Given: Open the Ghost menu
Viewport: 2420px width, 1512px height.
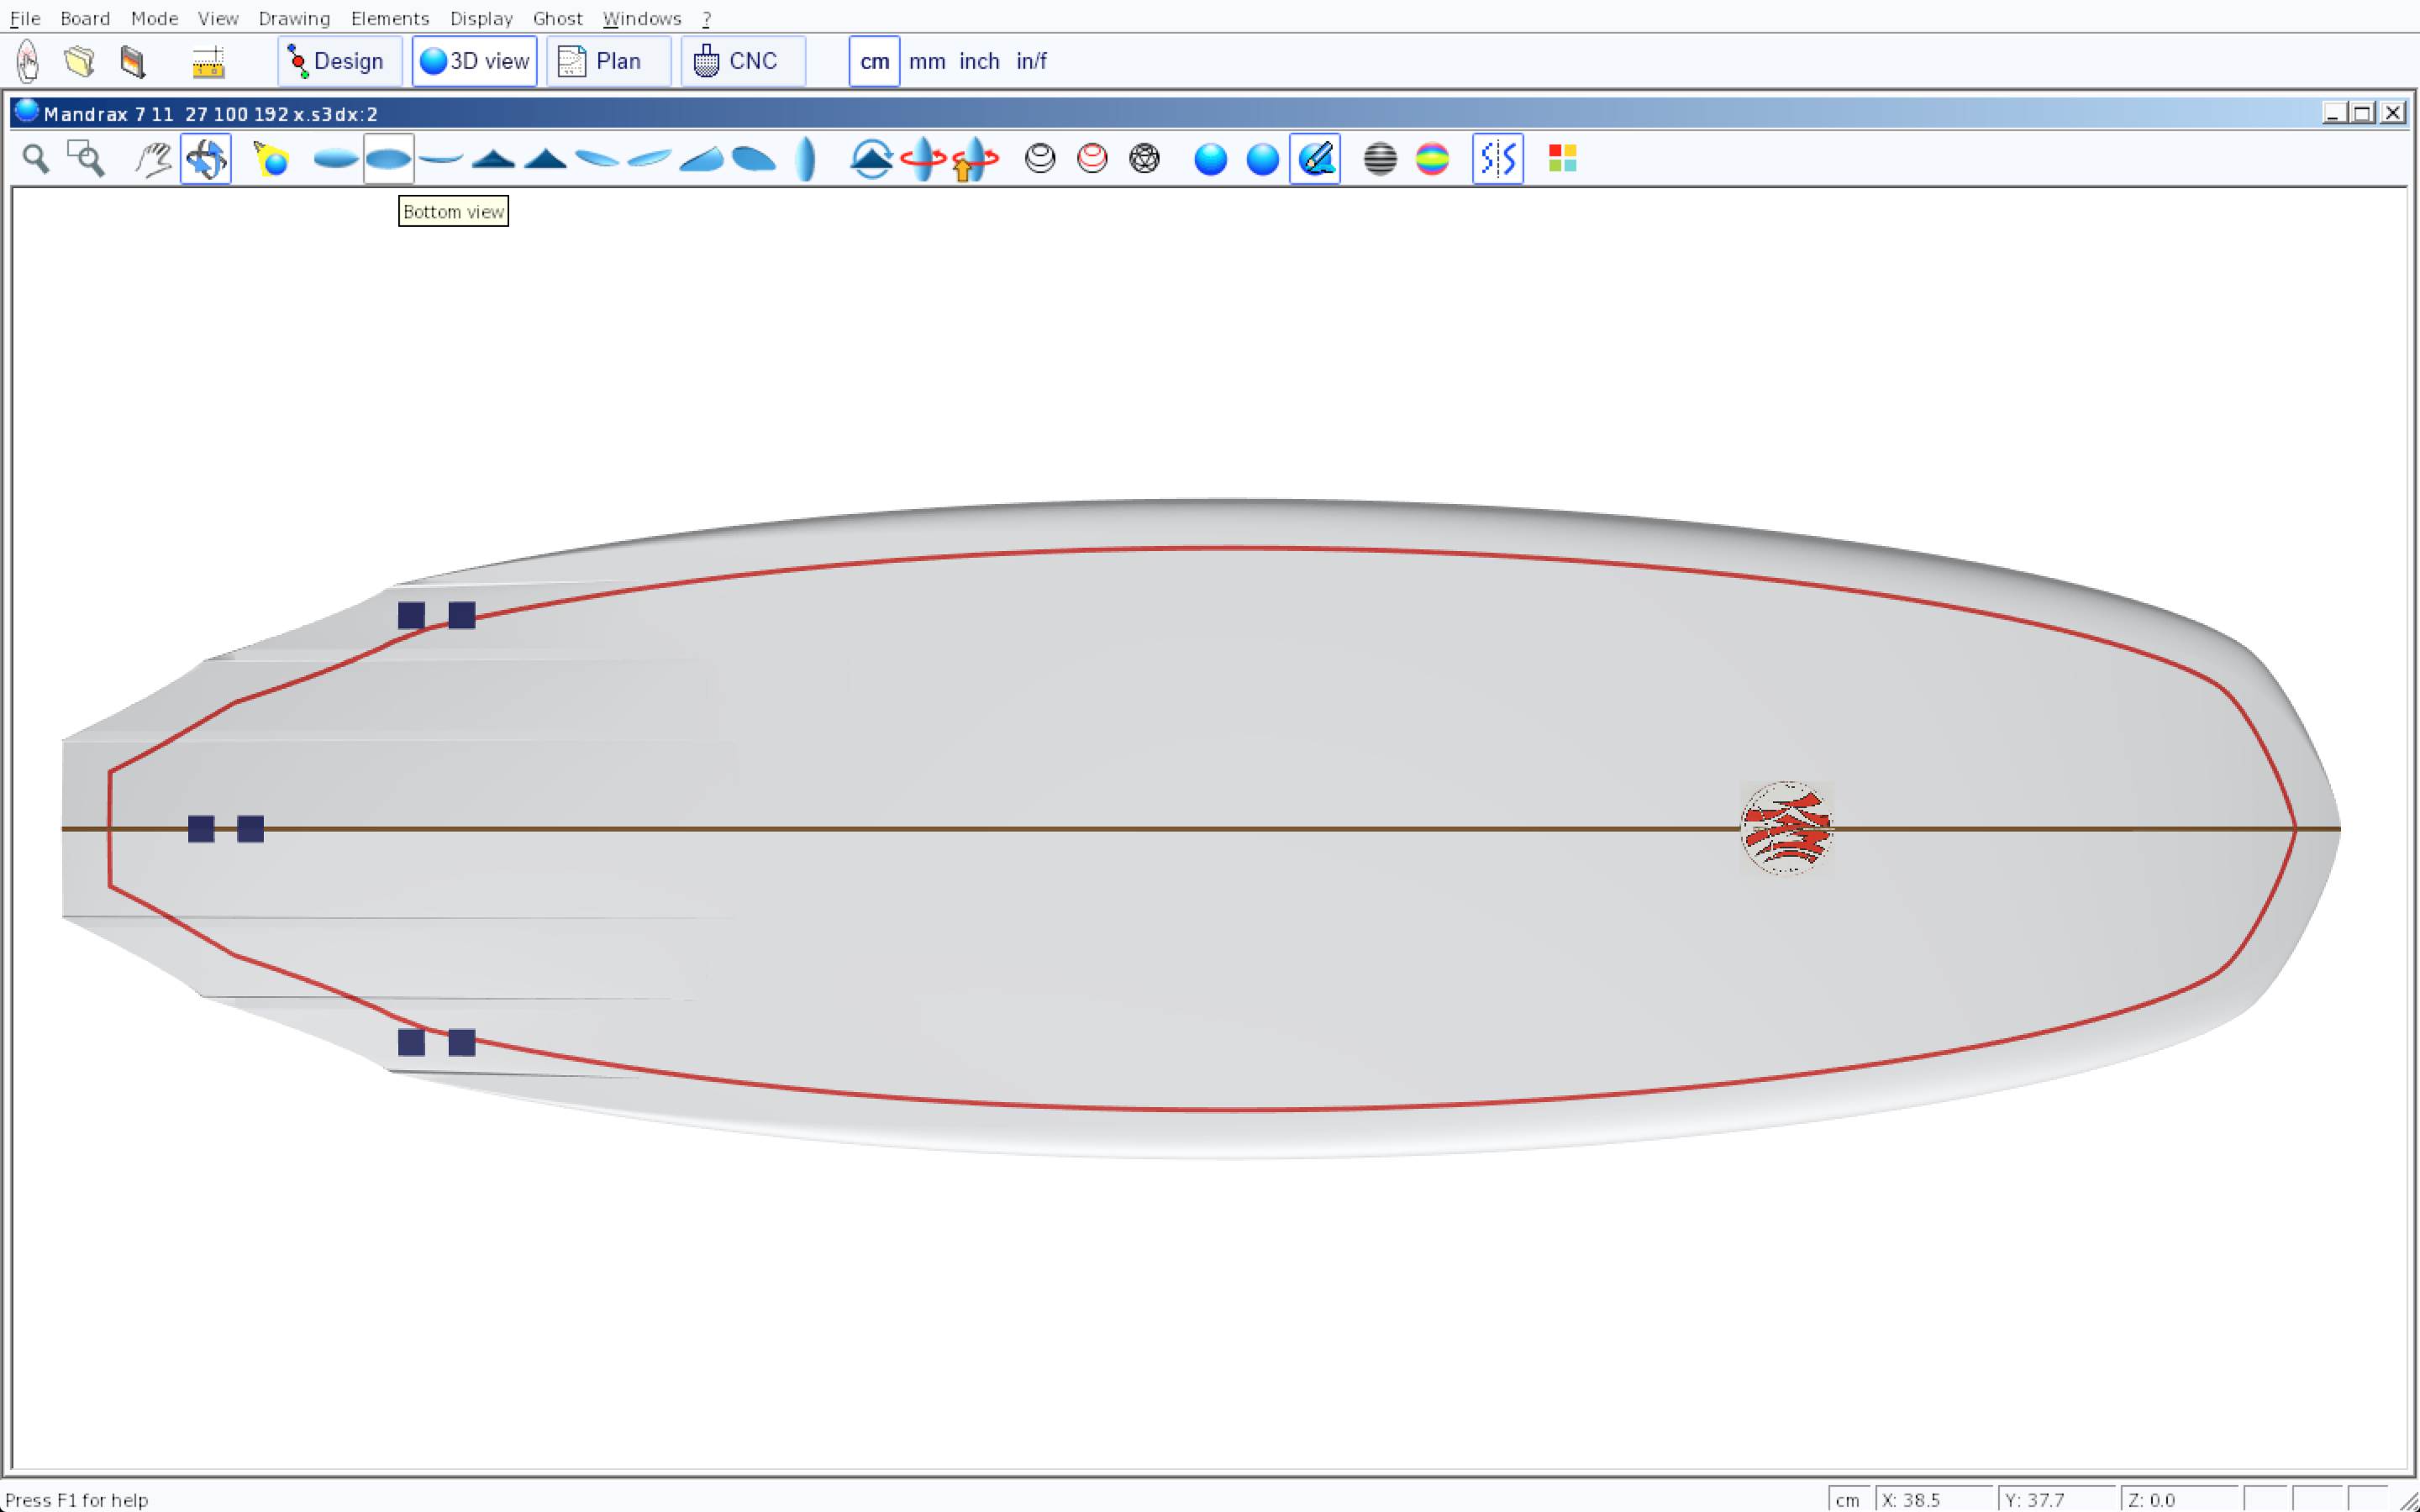Looking at the screenshot, I should click(557, 18).
